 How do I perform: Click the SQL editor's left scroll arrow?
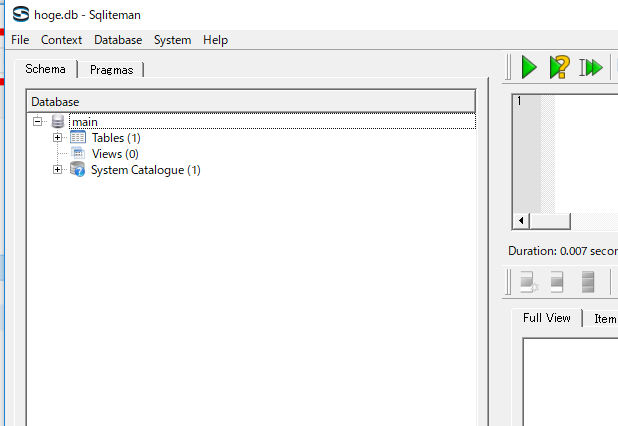[x=520, y=220]
